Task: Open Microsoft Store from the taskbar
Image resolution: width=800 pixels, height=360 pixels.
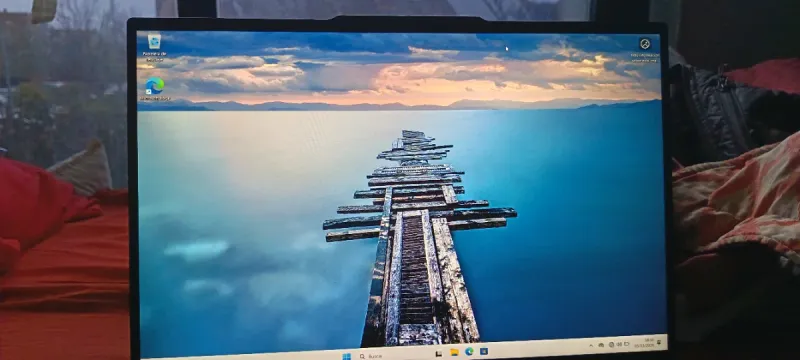Action: 484,351
